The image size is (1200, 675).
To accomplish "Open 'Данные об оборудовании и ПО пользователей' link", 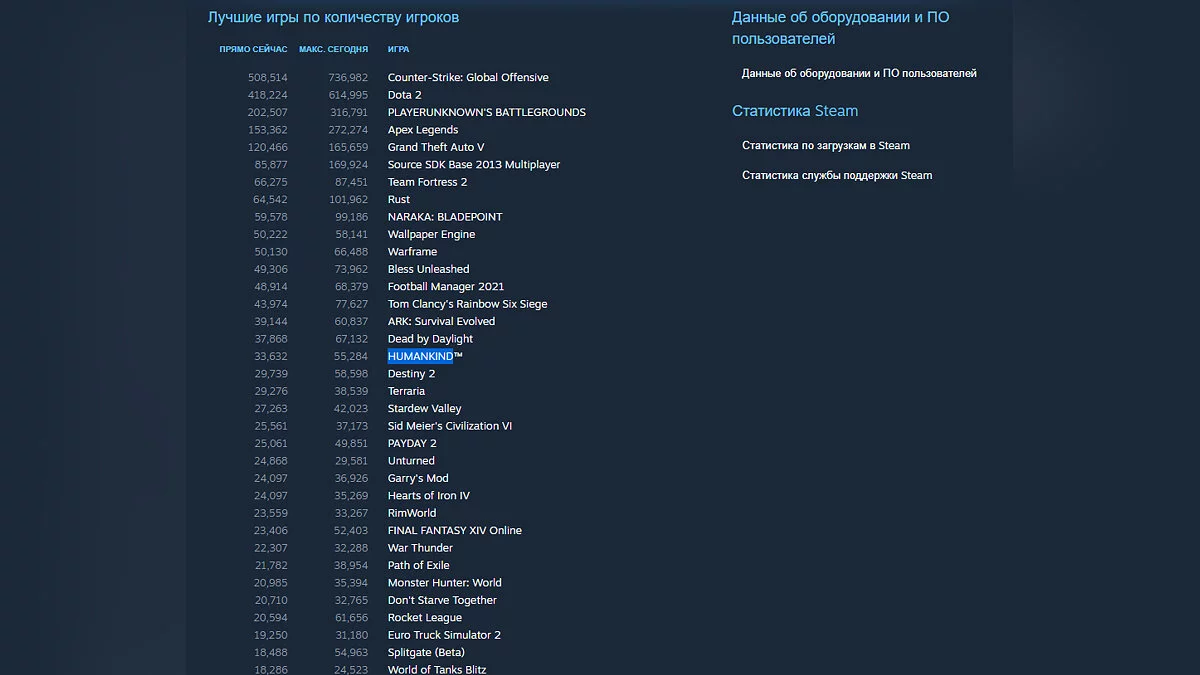I will point(859,73).
